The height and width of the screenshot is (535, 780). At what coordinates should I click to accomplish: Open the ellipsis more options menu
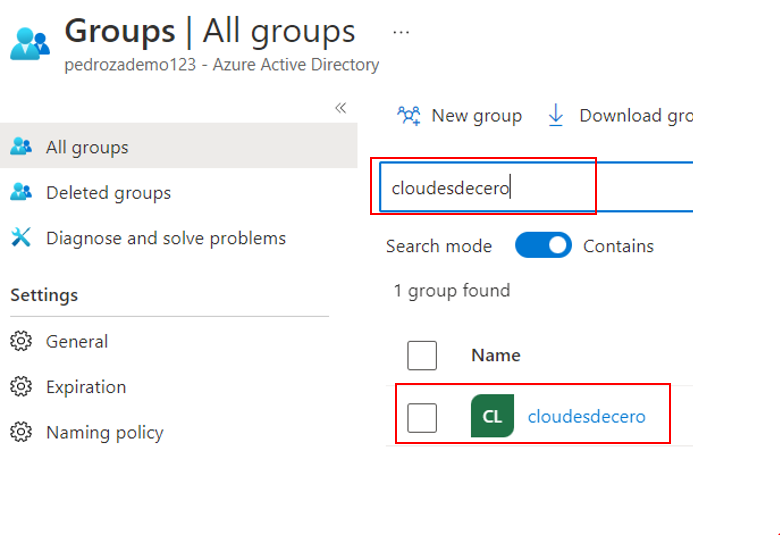coord(401,32)
